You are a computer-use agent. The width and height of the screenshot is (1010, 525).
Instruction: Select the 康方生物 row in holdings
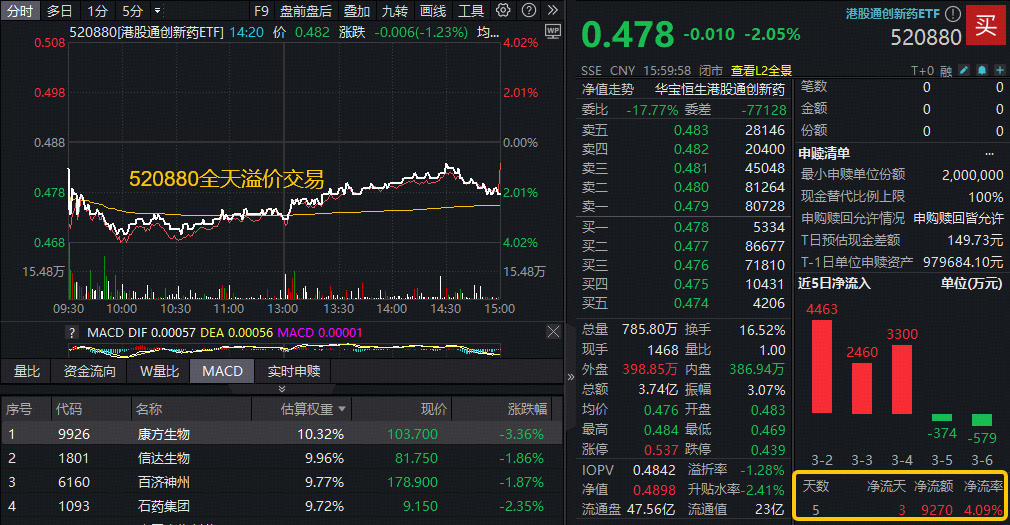[163, 434]
